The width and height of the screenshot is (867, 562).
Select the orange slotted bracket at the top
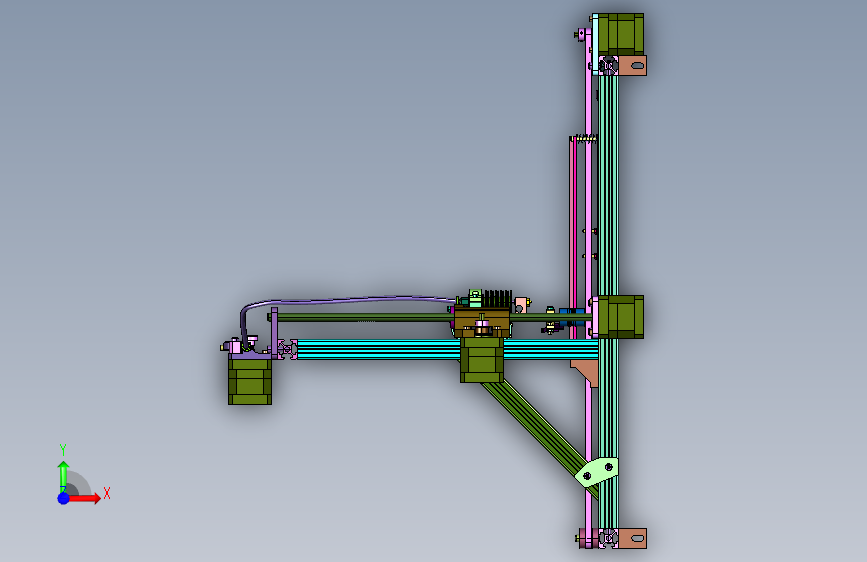click(x=632, y=65)
